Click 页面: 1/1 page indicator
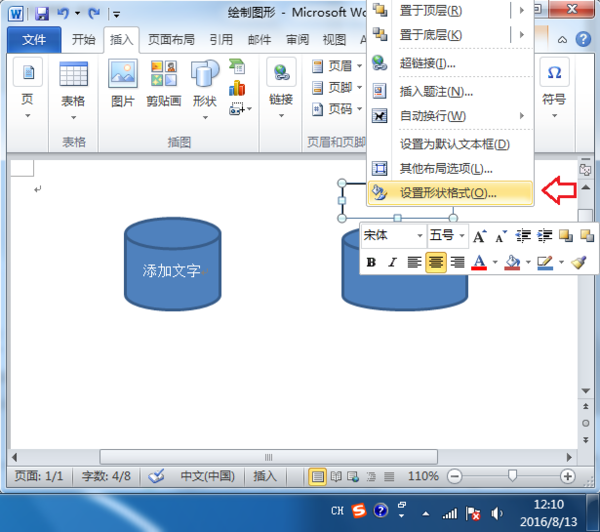This screenshot has width=600, height=532. (x=39, y=476)
